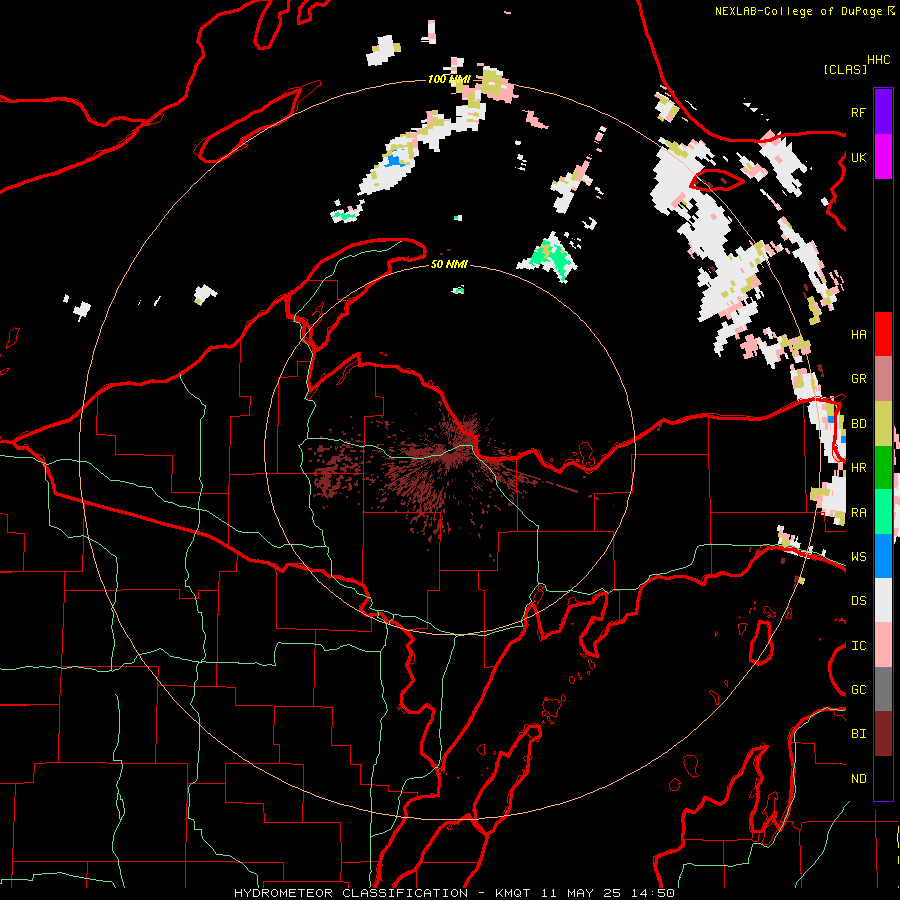This screenshot has width=900, height=900.
Task: Click the IC legend label
Action: point(858,645)
